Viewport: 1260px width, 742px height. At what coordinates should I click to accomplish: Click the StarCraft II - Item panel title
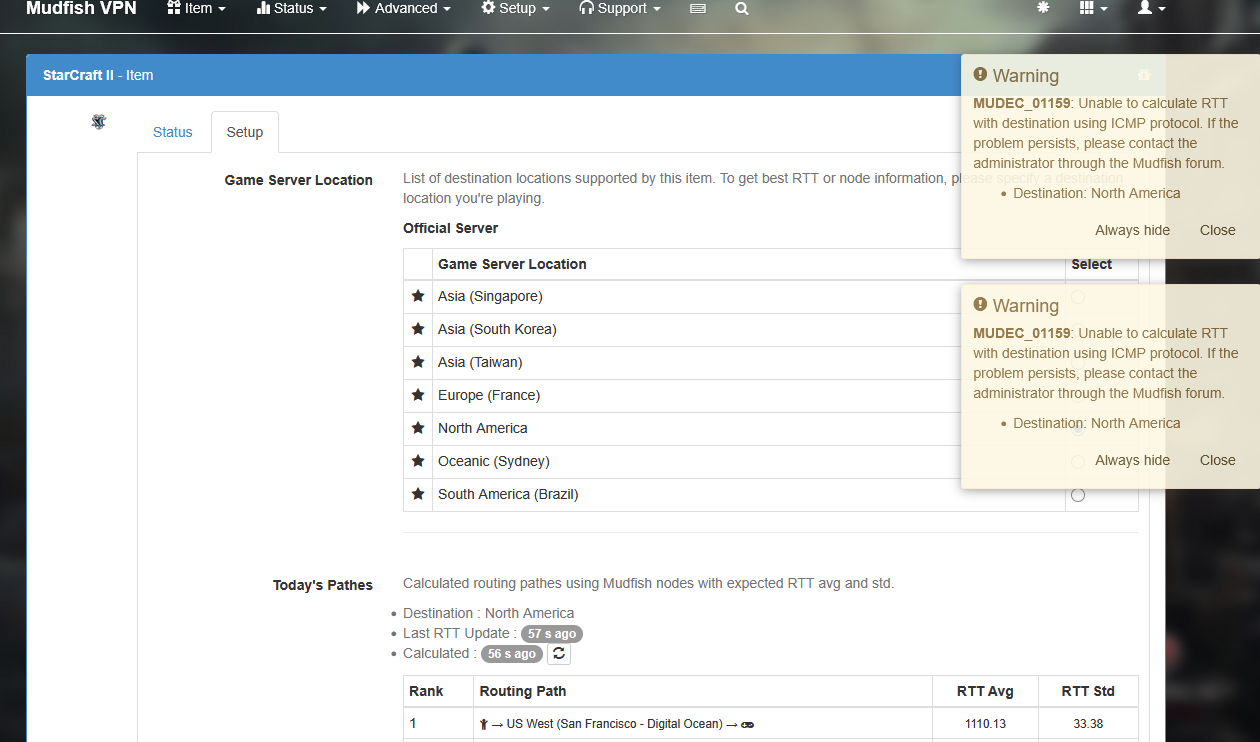[98, 75]
